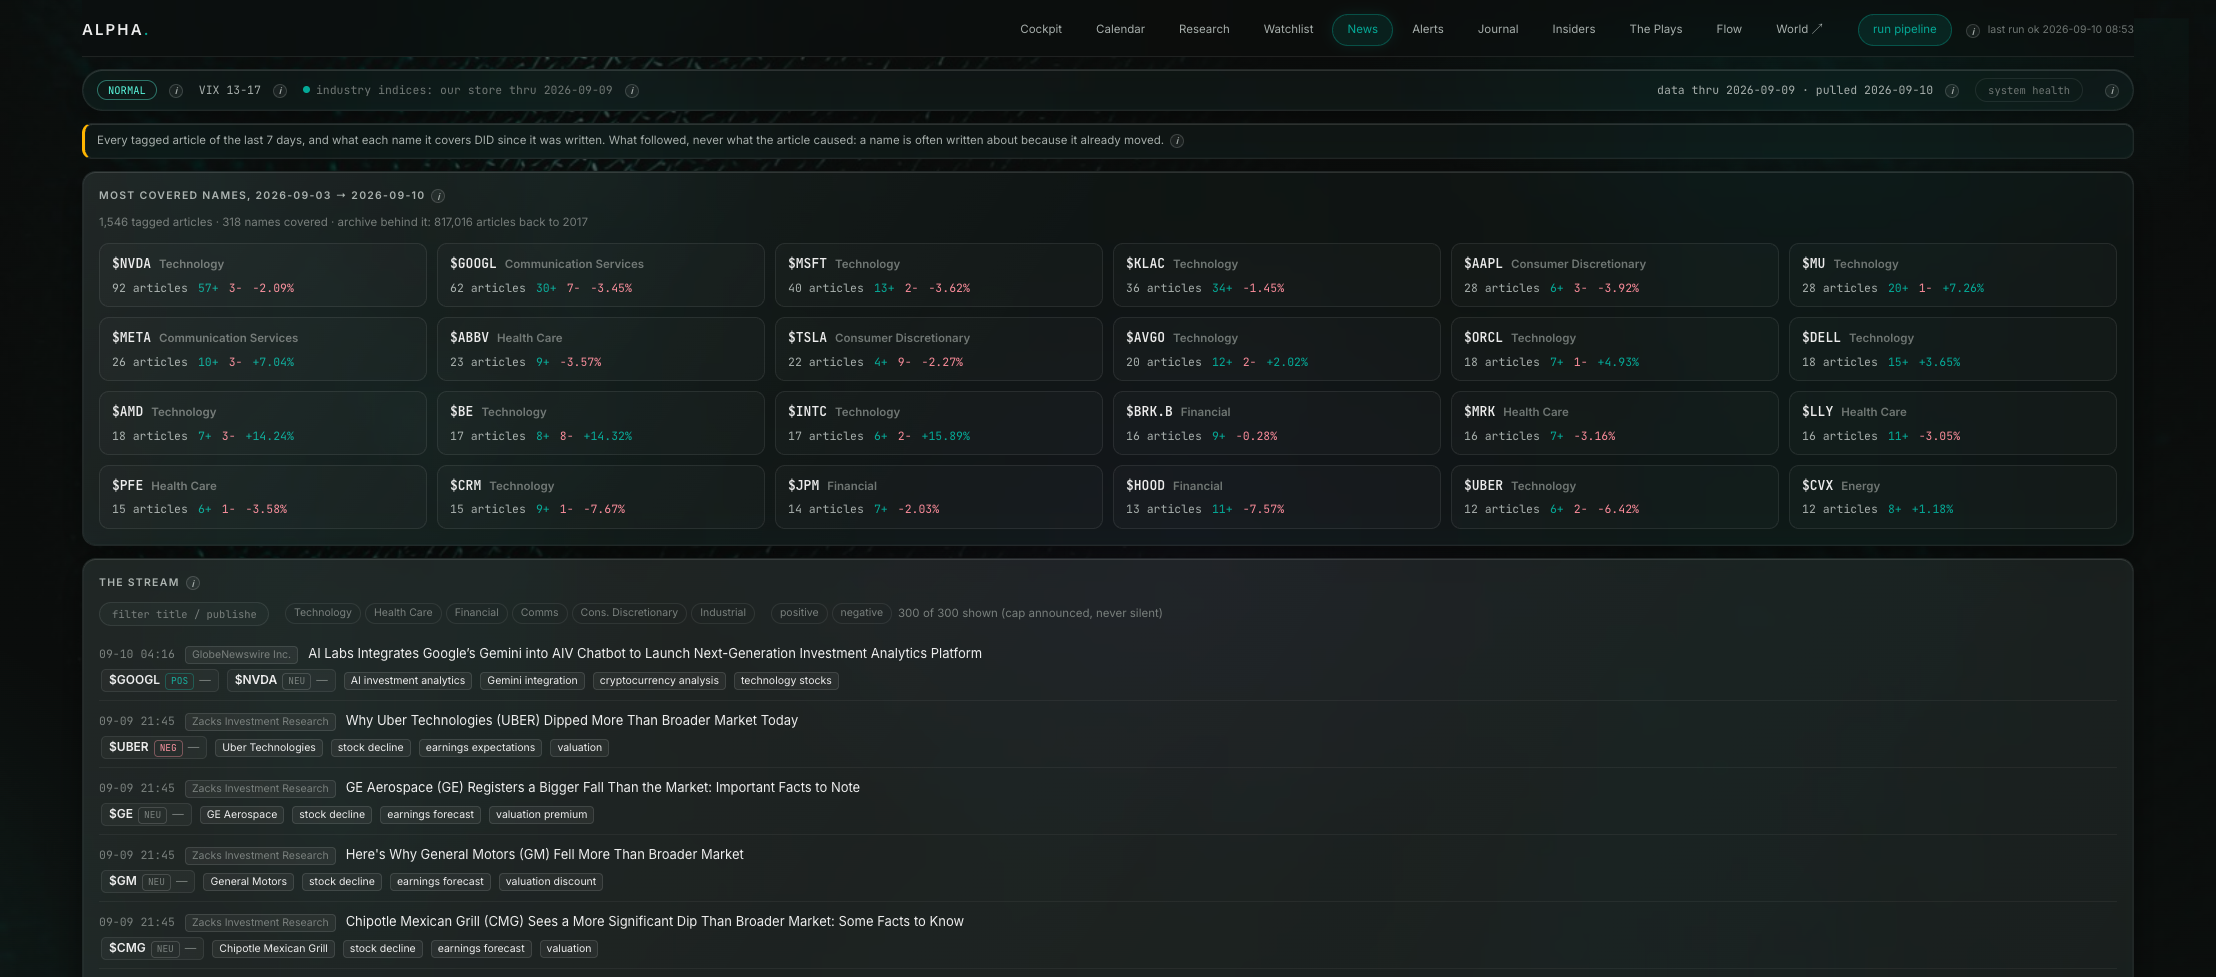Open Why Uber Technologies Dipped article

(572, 721)
